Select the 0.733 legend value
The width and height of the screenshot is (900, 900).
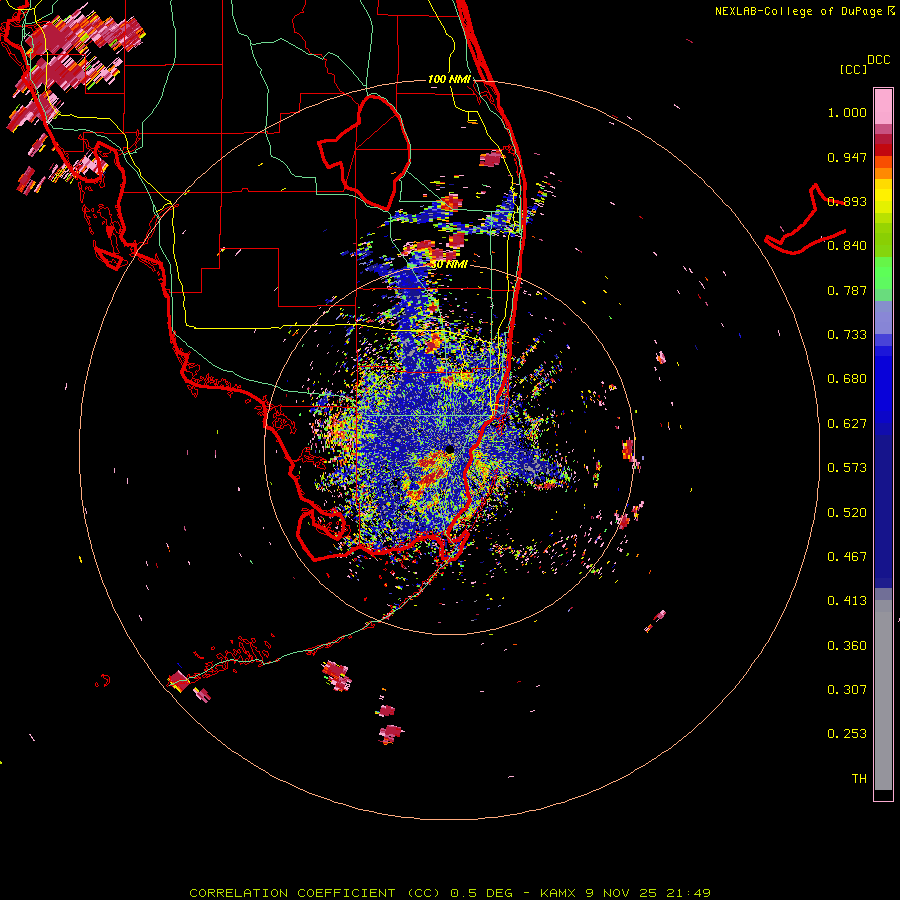pos(847,335)
